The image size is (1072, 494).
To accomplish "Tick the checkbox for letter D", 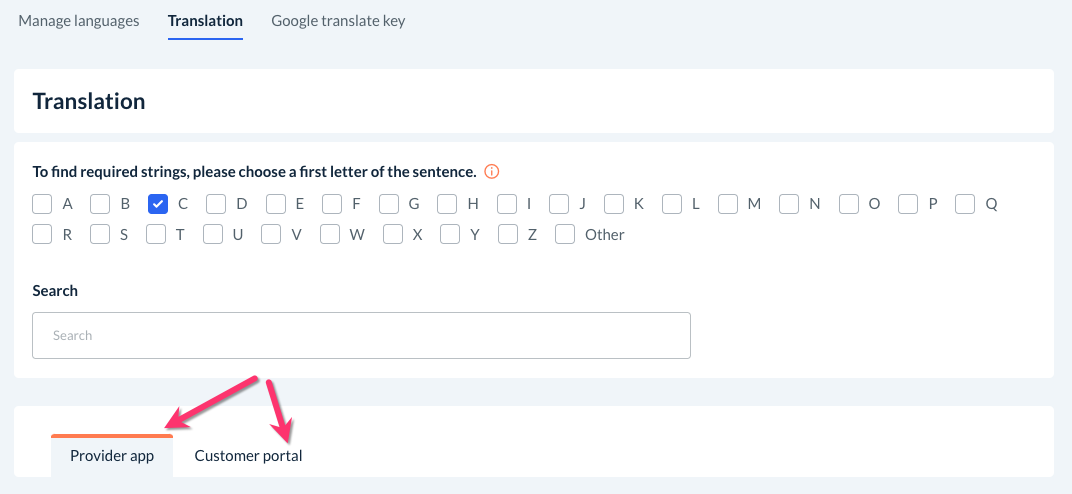I will pyautogui.click(x=216, y=204).
